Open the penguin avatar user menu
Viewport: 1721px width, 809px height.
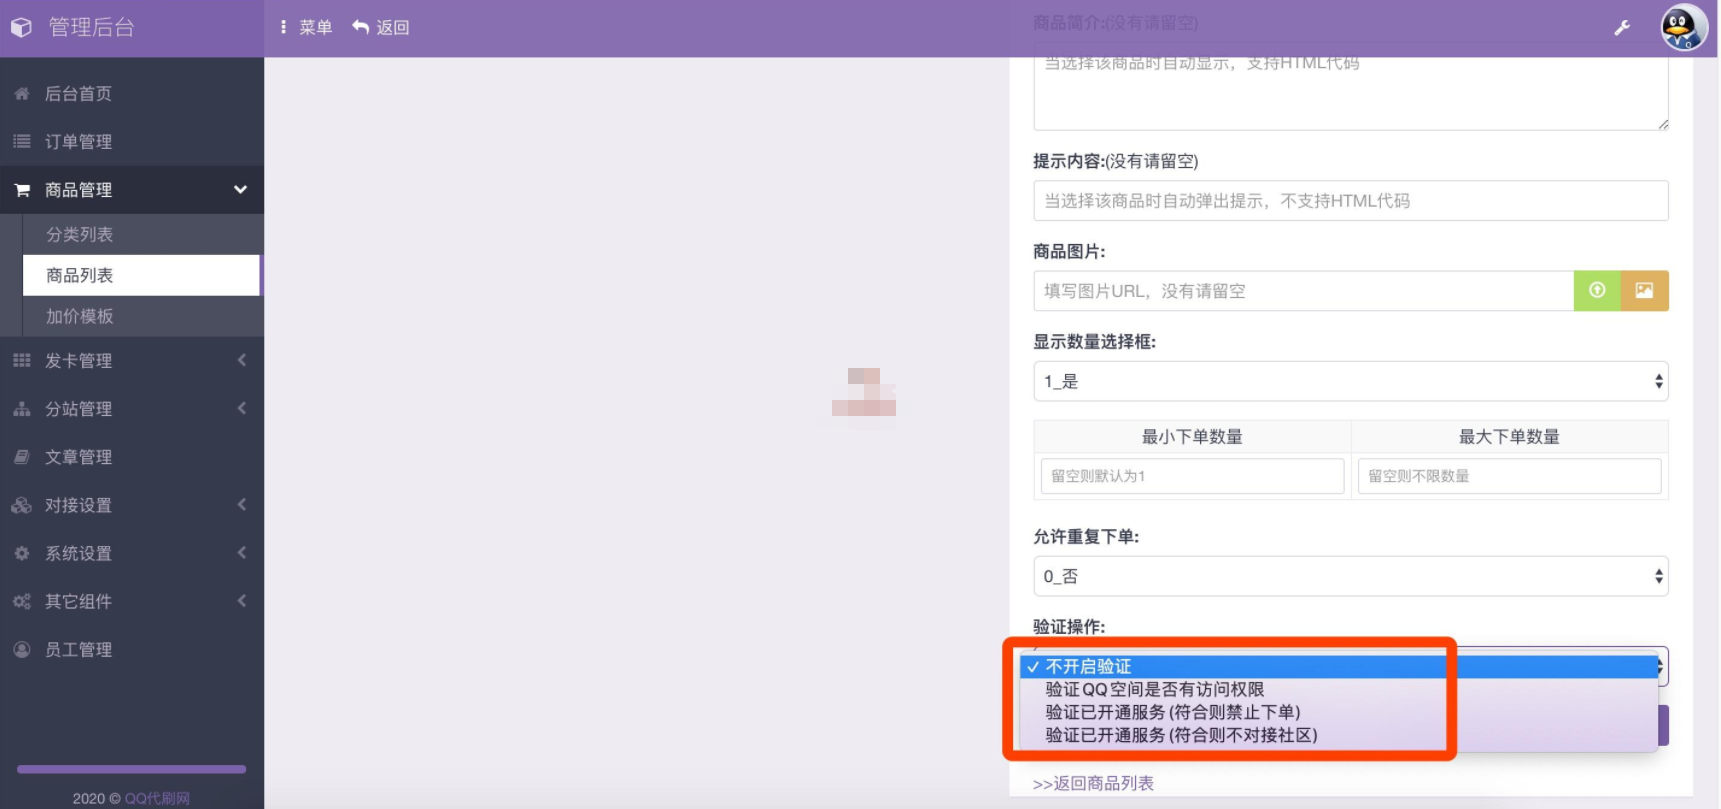click(x=1683, y=28)
